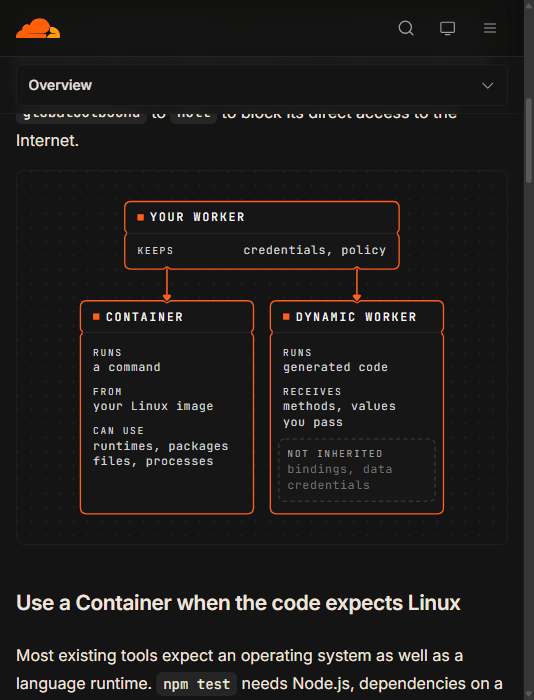Click 'a command' in Container box
This screenshot has height=700, width=534.
[127, 367]
